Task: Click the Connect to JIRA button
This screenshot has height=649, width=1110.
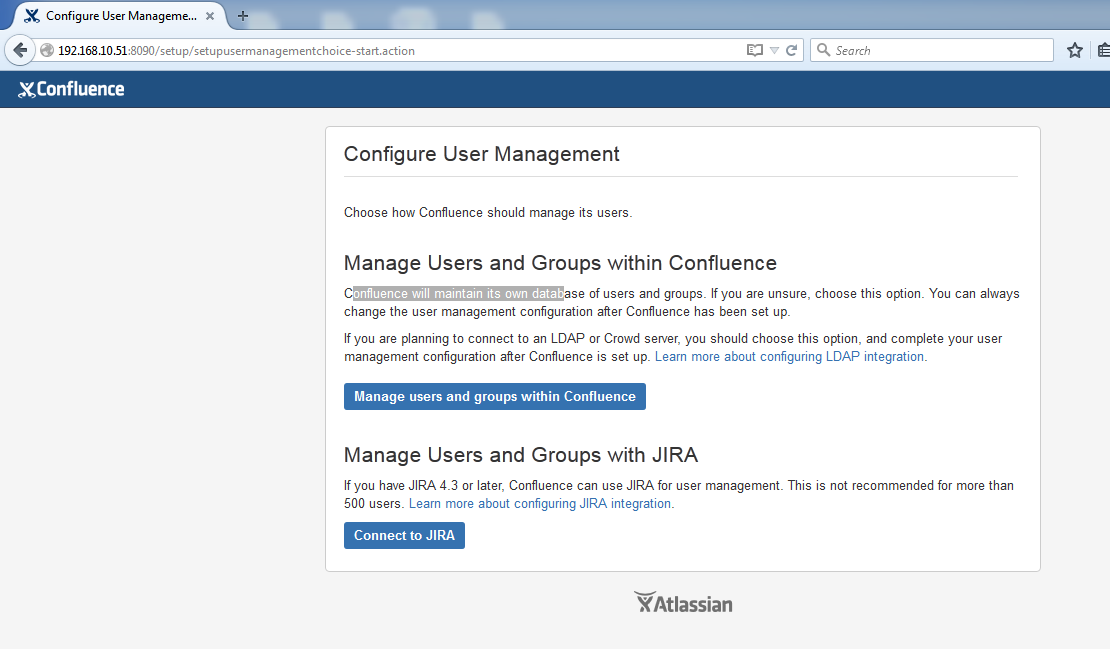Action: point(404,535)
